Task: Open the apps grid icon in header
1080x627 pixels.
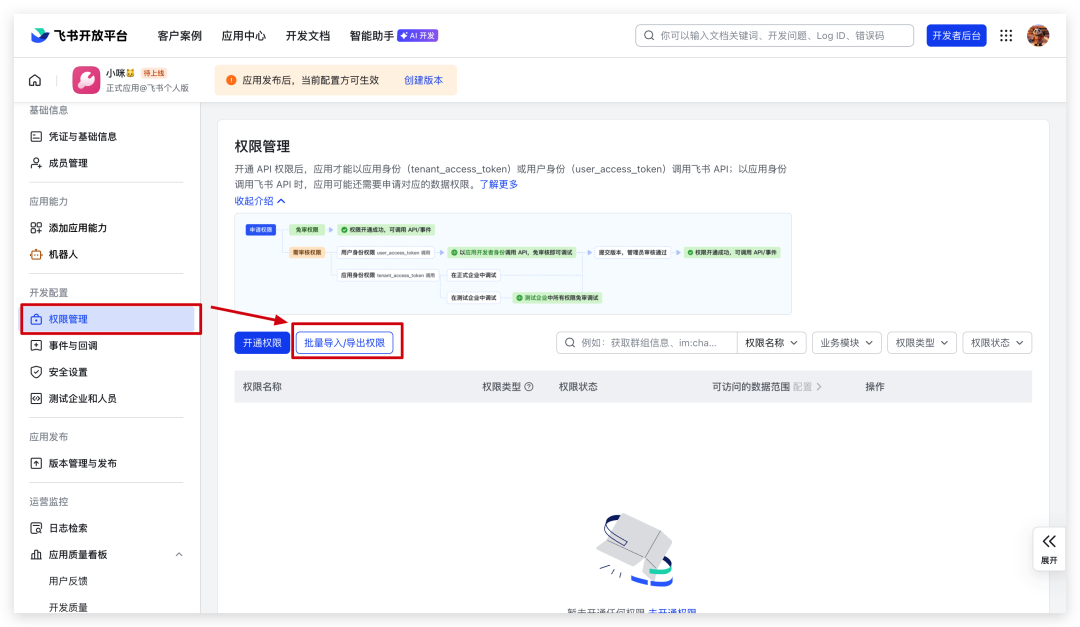Action: coord(1006,35)
